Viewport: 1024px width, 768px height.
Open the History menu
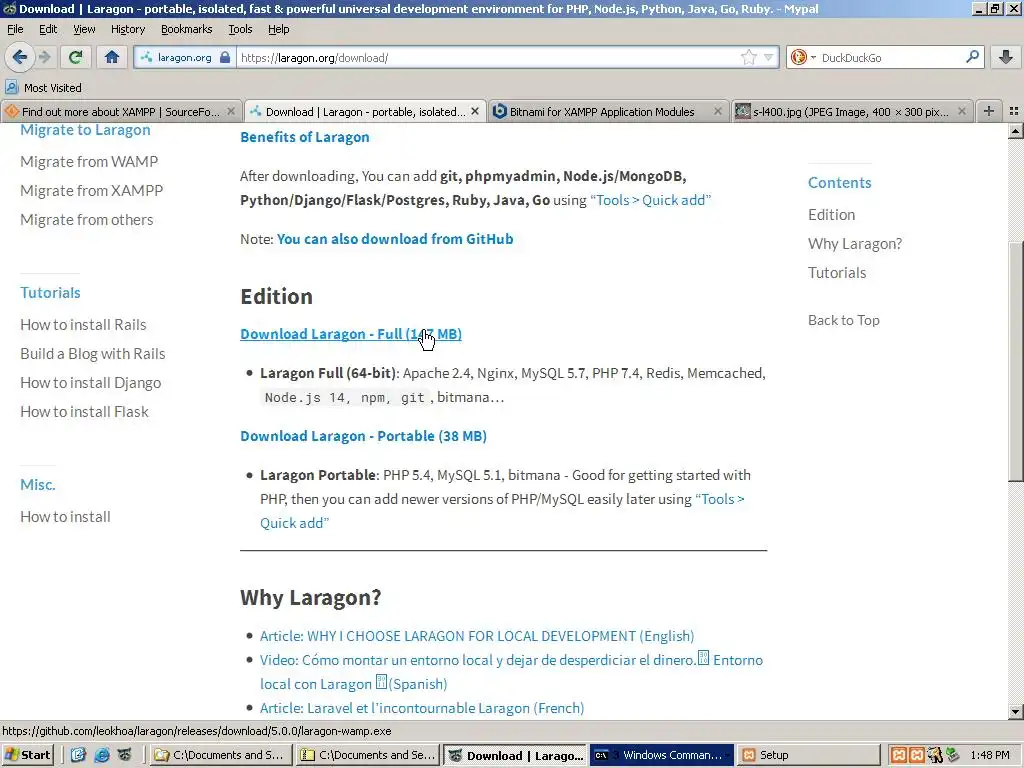pyautogui.click(x=127, y=29)
